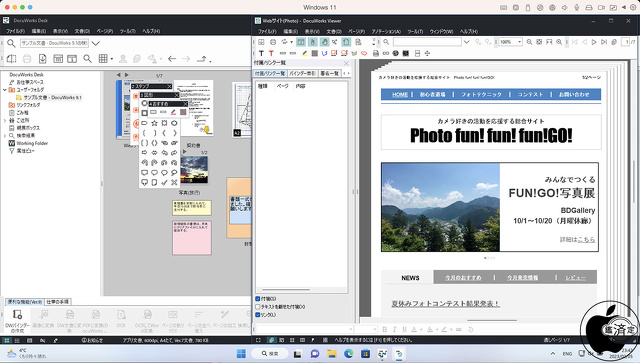Click first split-page icon in Desk toolbar

(x=11, y=59)
